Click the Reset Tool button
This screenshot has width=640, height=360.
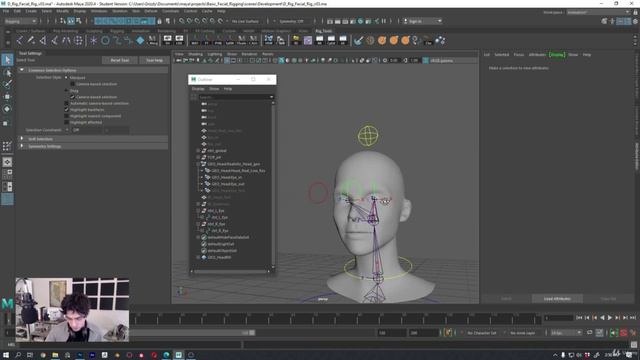120,60
